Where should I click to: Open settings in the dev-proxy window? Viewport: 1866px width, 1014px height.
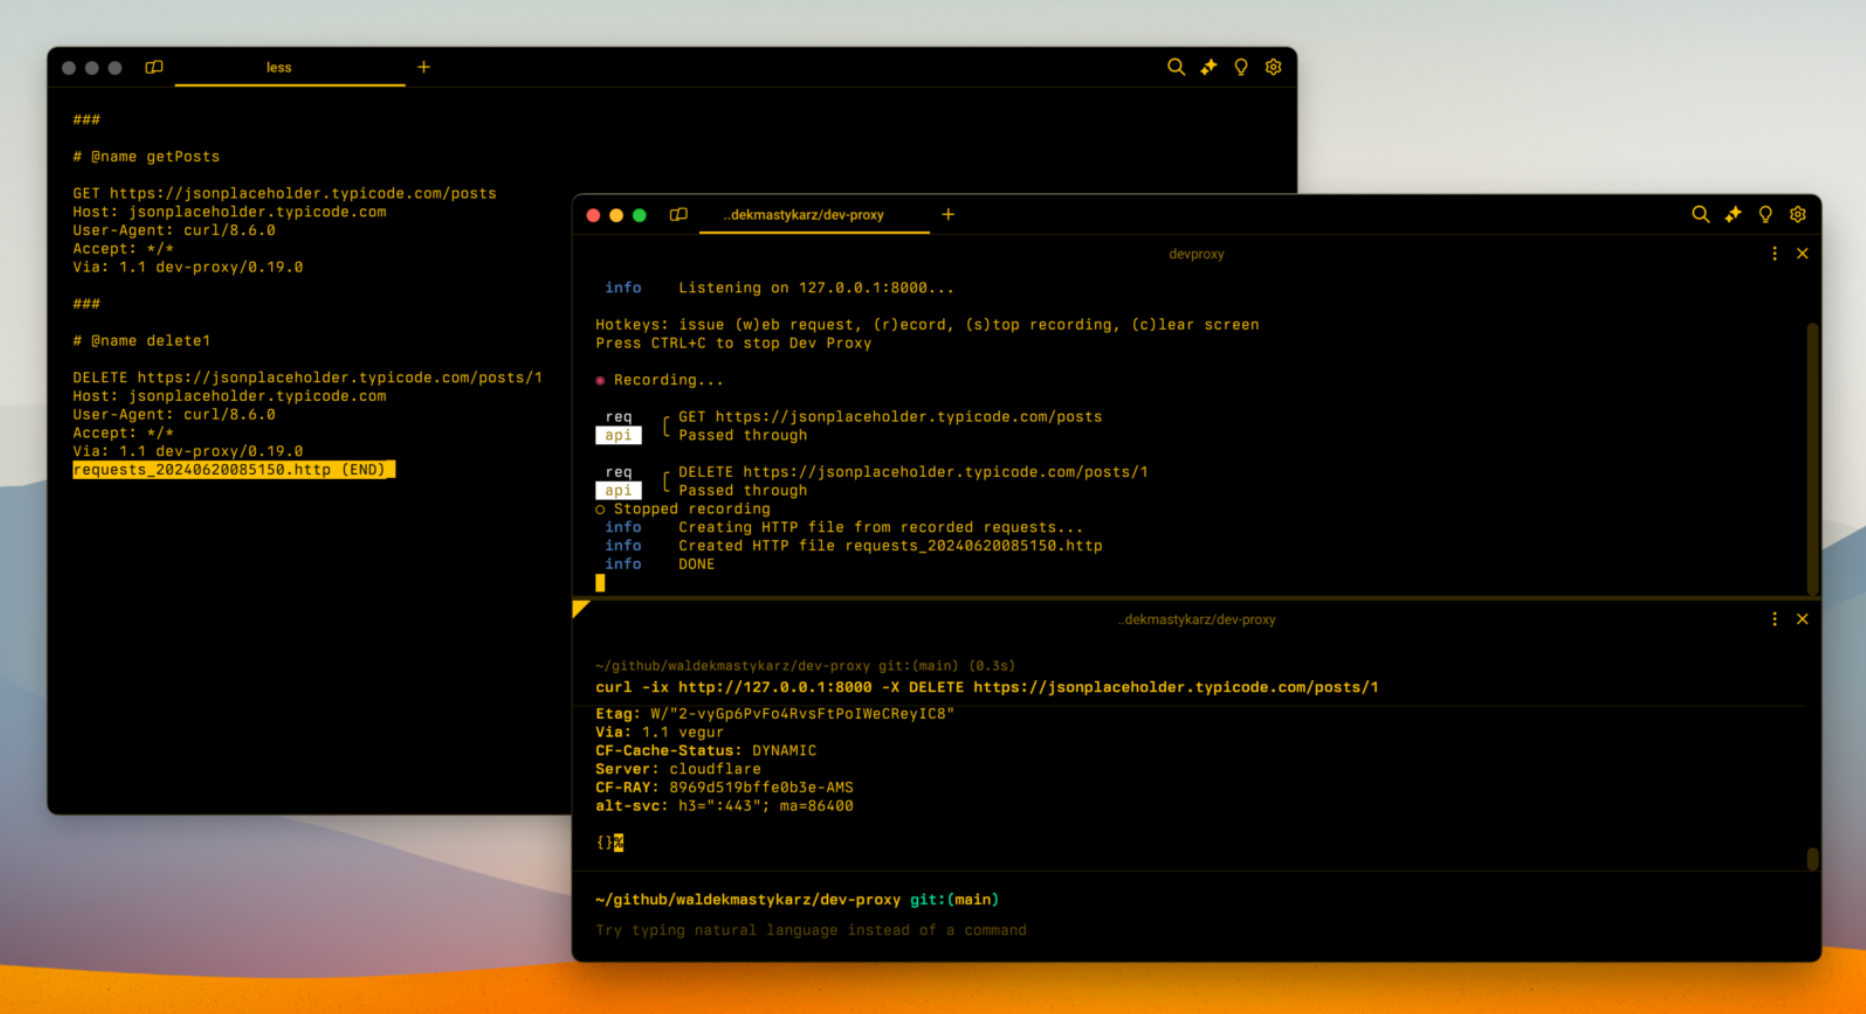click(x=1797, y=214)
